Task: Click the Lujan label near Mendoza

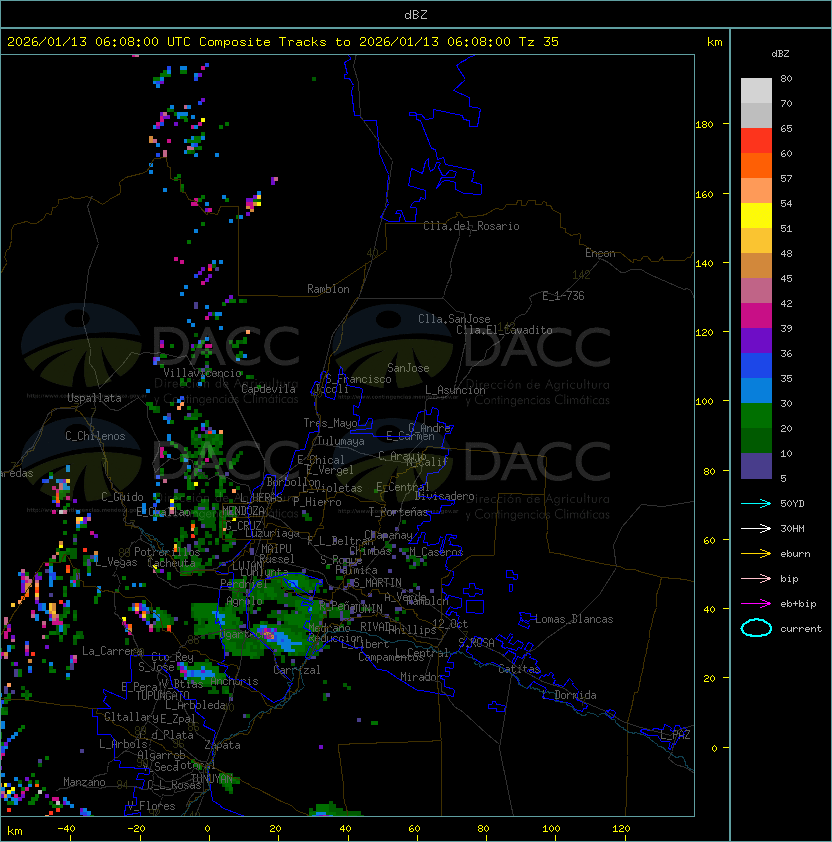Action: [x=247, y=566]
